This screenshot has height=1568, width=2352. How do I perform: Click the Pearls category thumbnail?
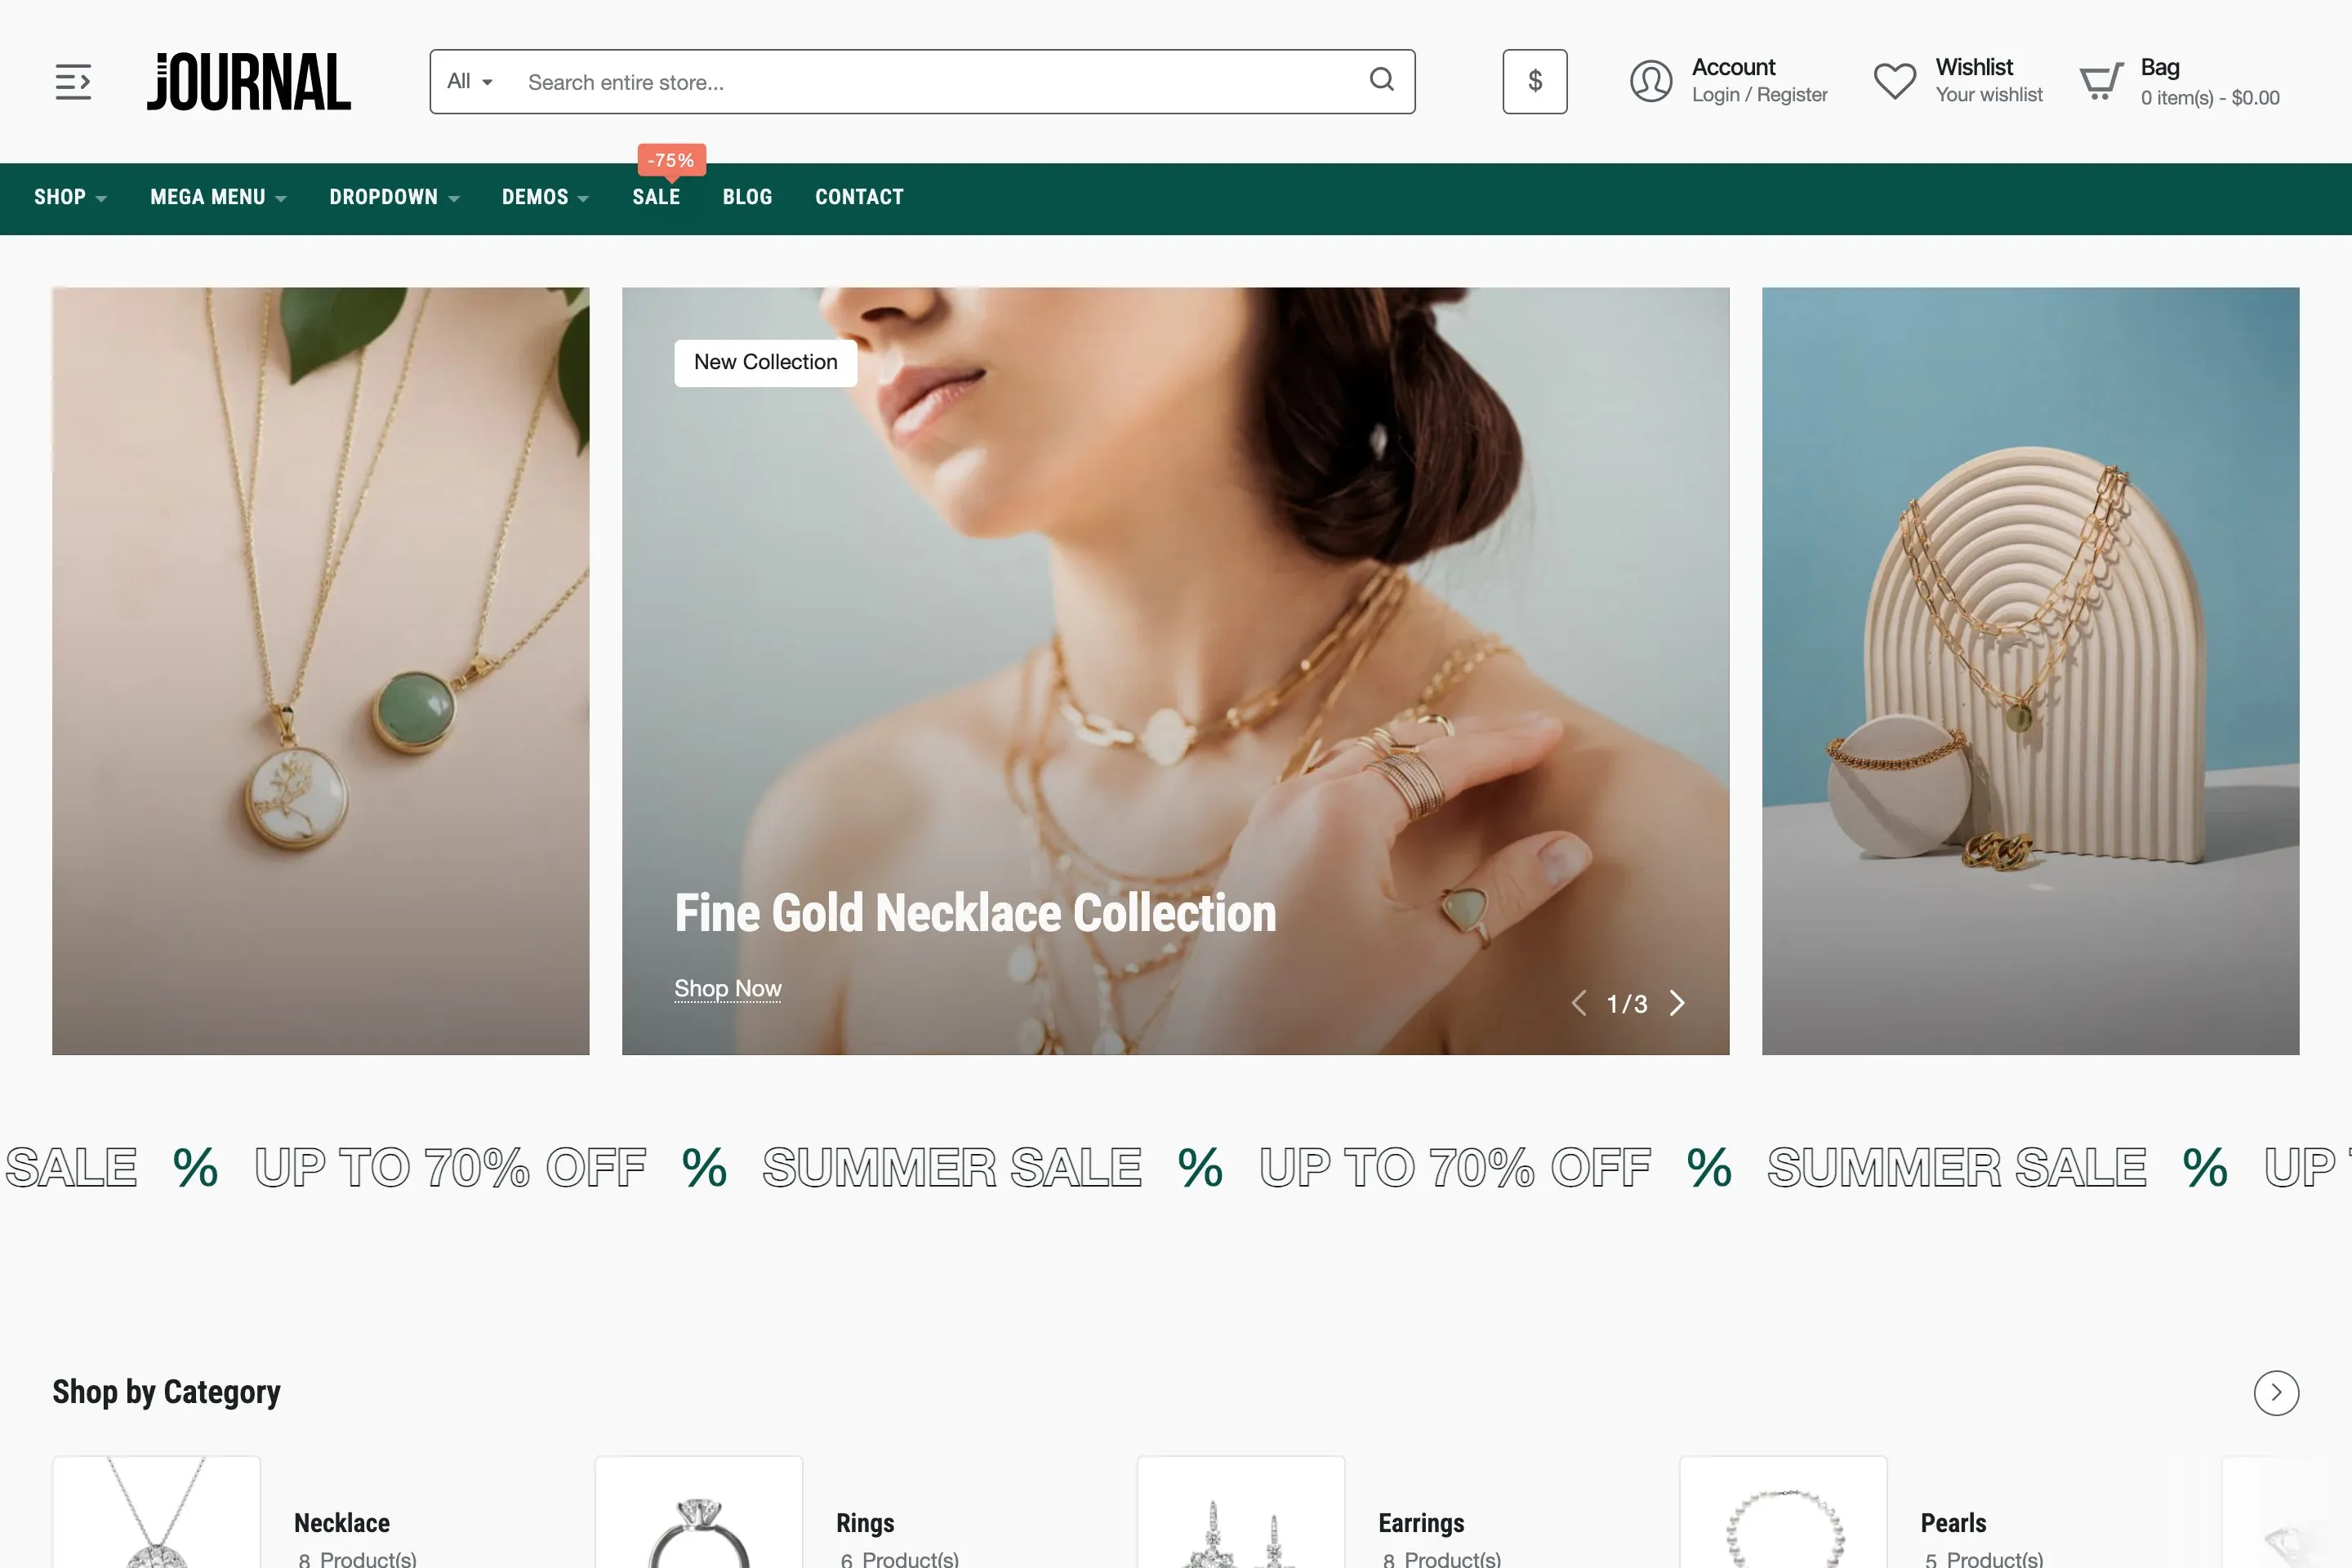click(1783, 1512)
